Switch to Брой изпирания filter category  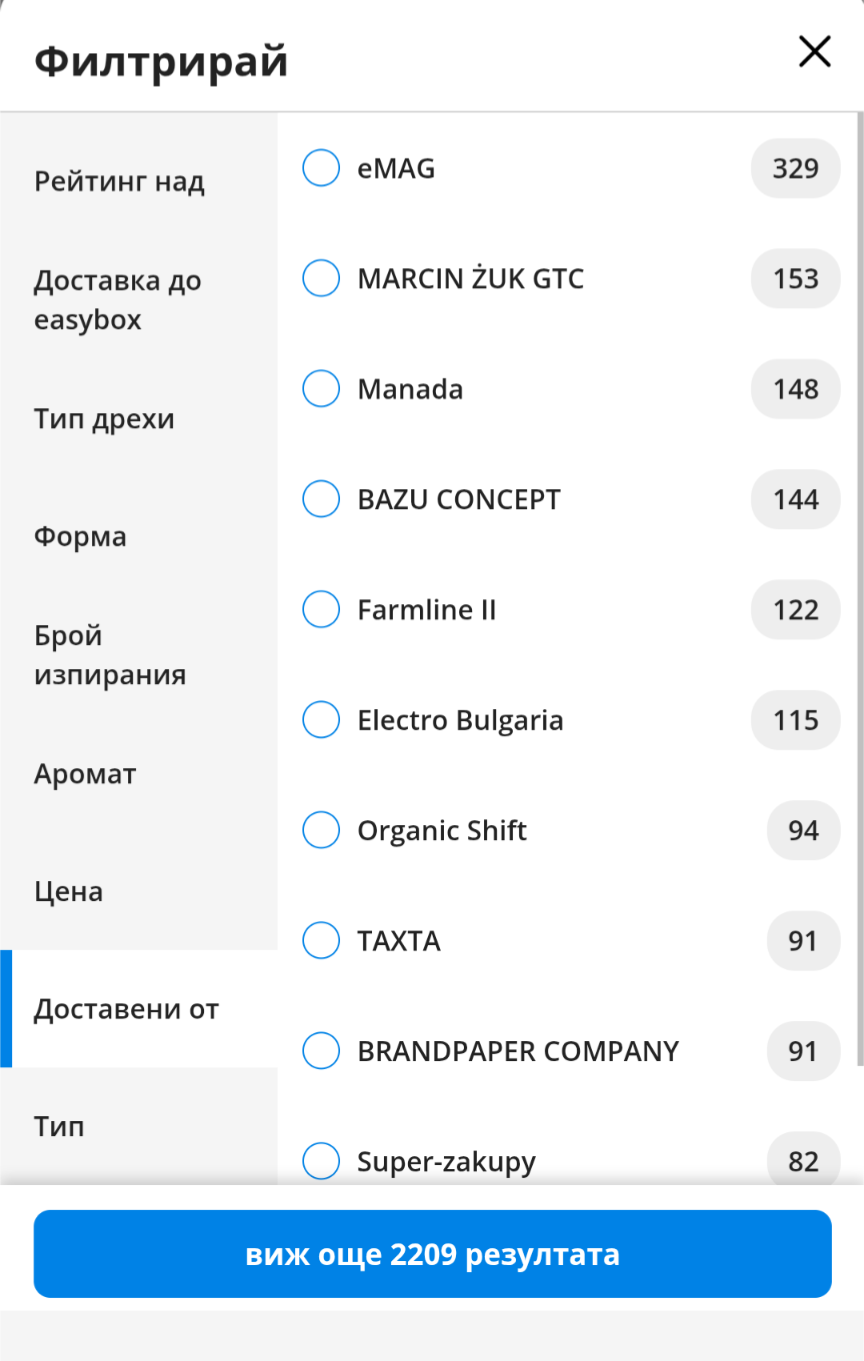[x=109, y=655]
